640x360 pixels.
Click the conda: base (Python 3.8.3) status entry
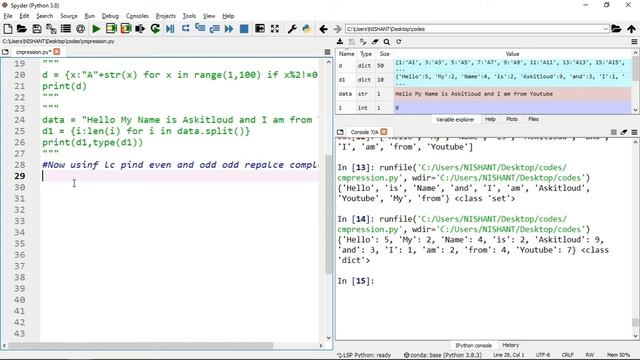[443, 355]
